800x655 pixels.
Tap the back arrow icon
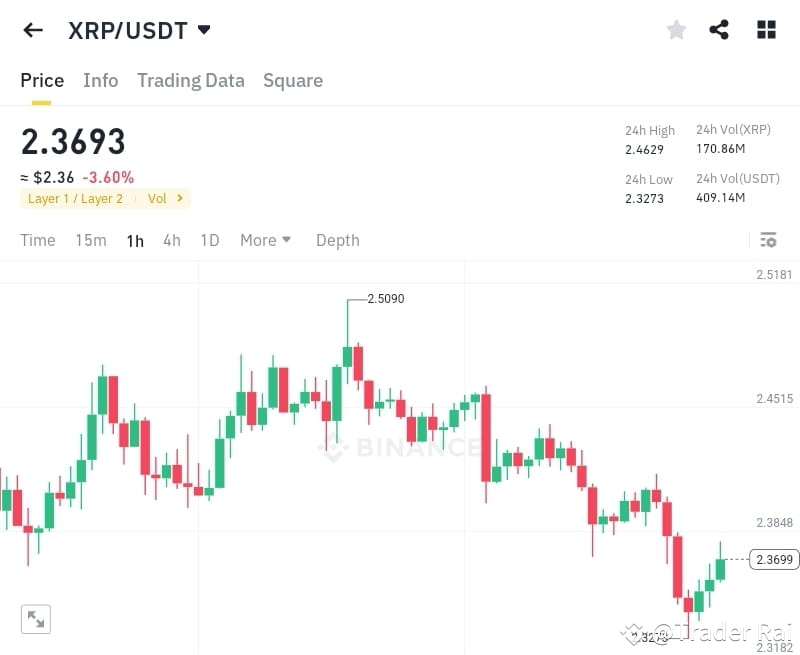pos(32,30)
